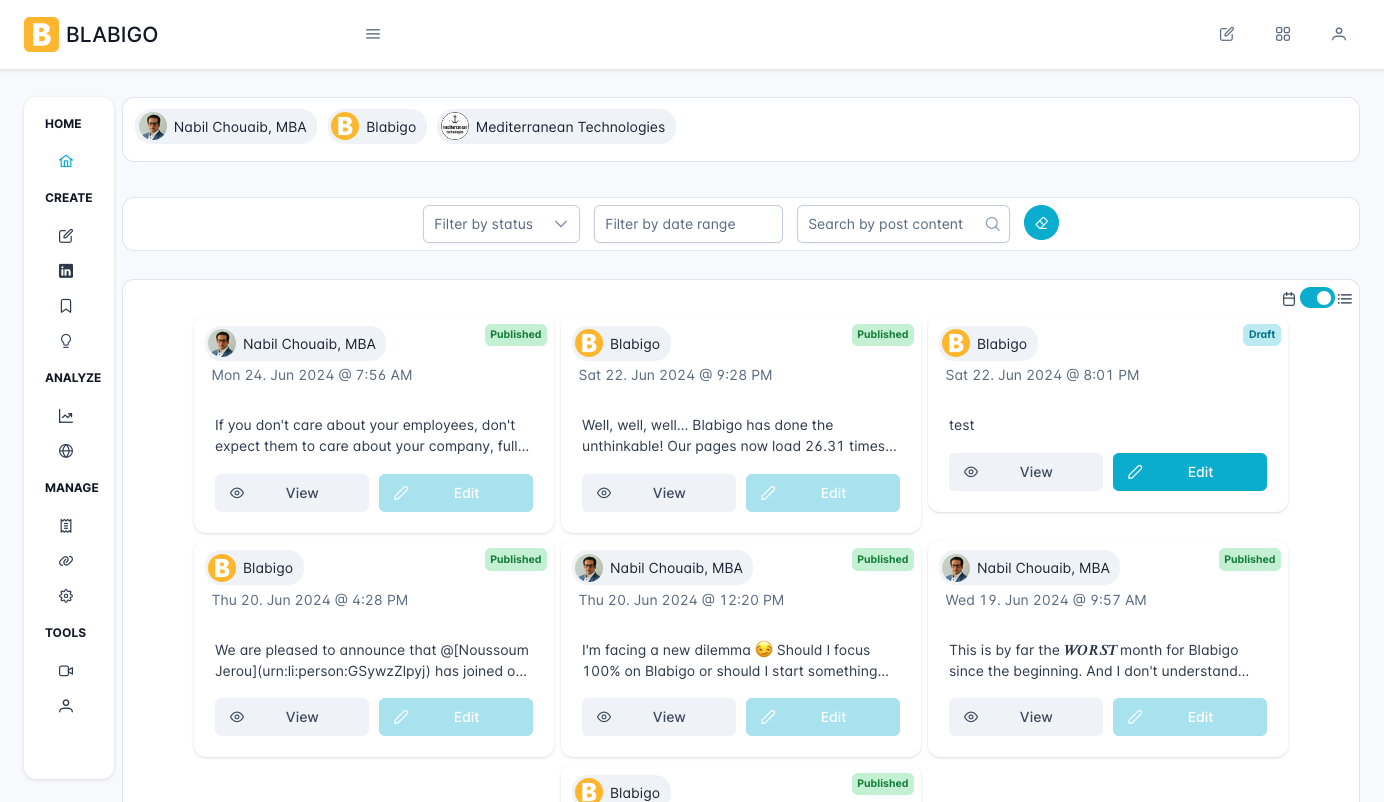The height and width of the screenshot is (802, 1384).
Task: Click the 'Well, well, well...' post text
Action: [x=739, y=436]
